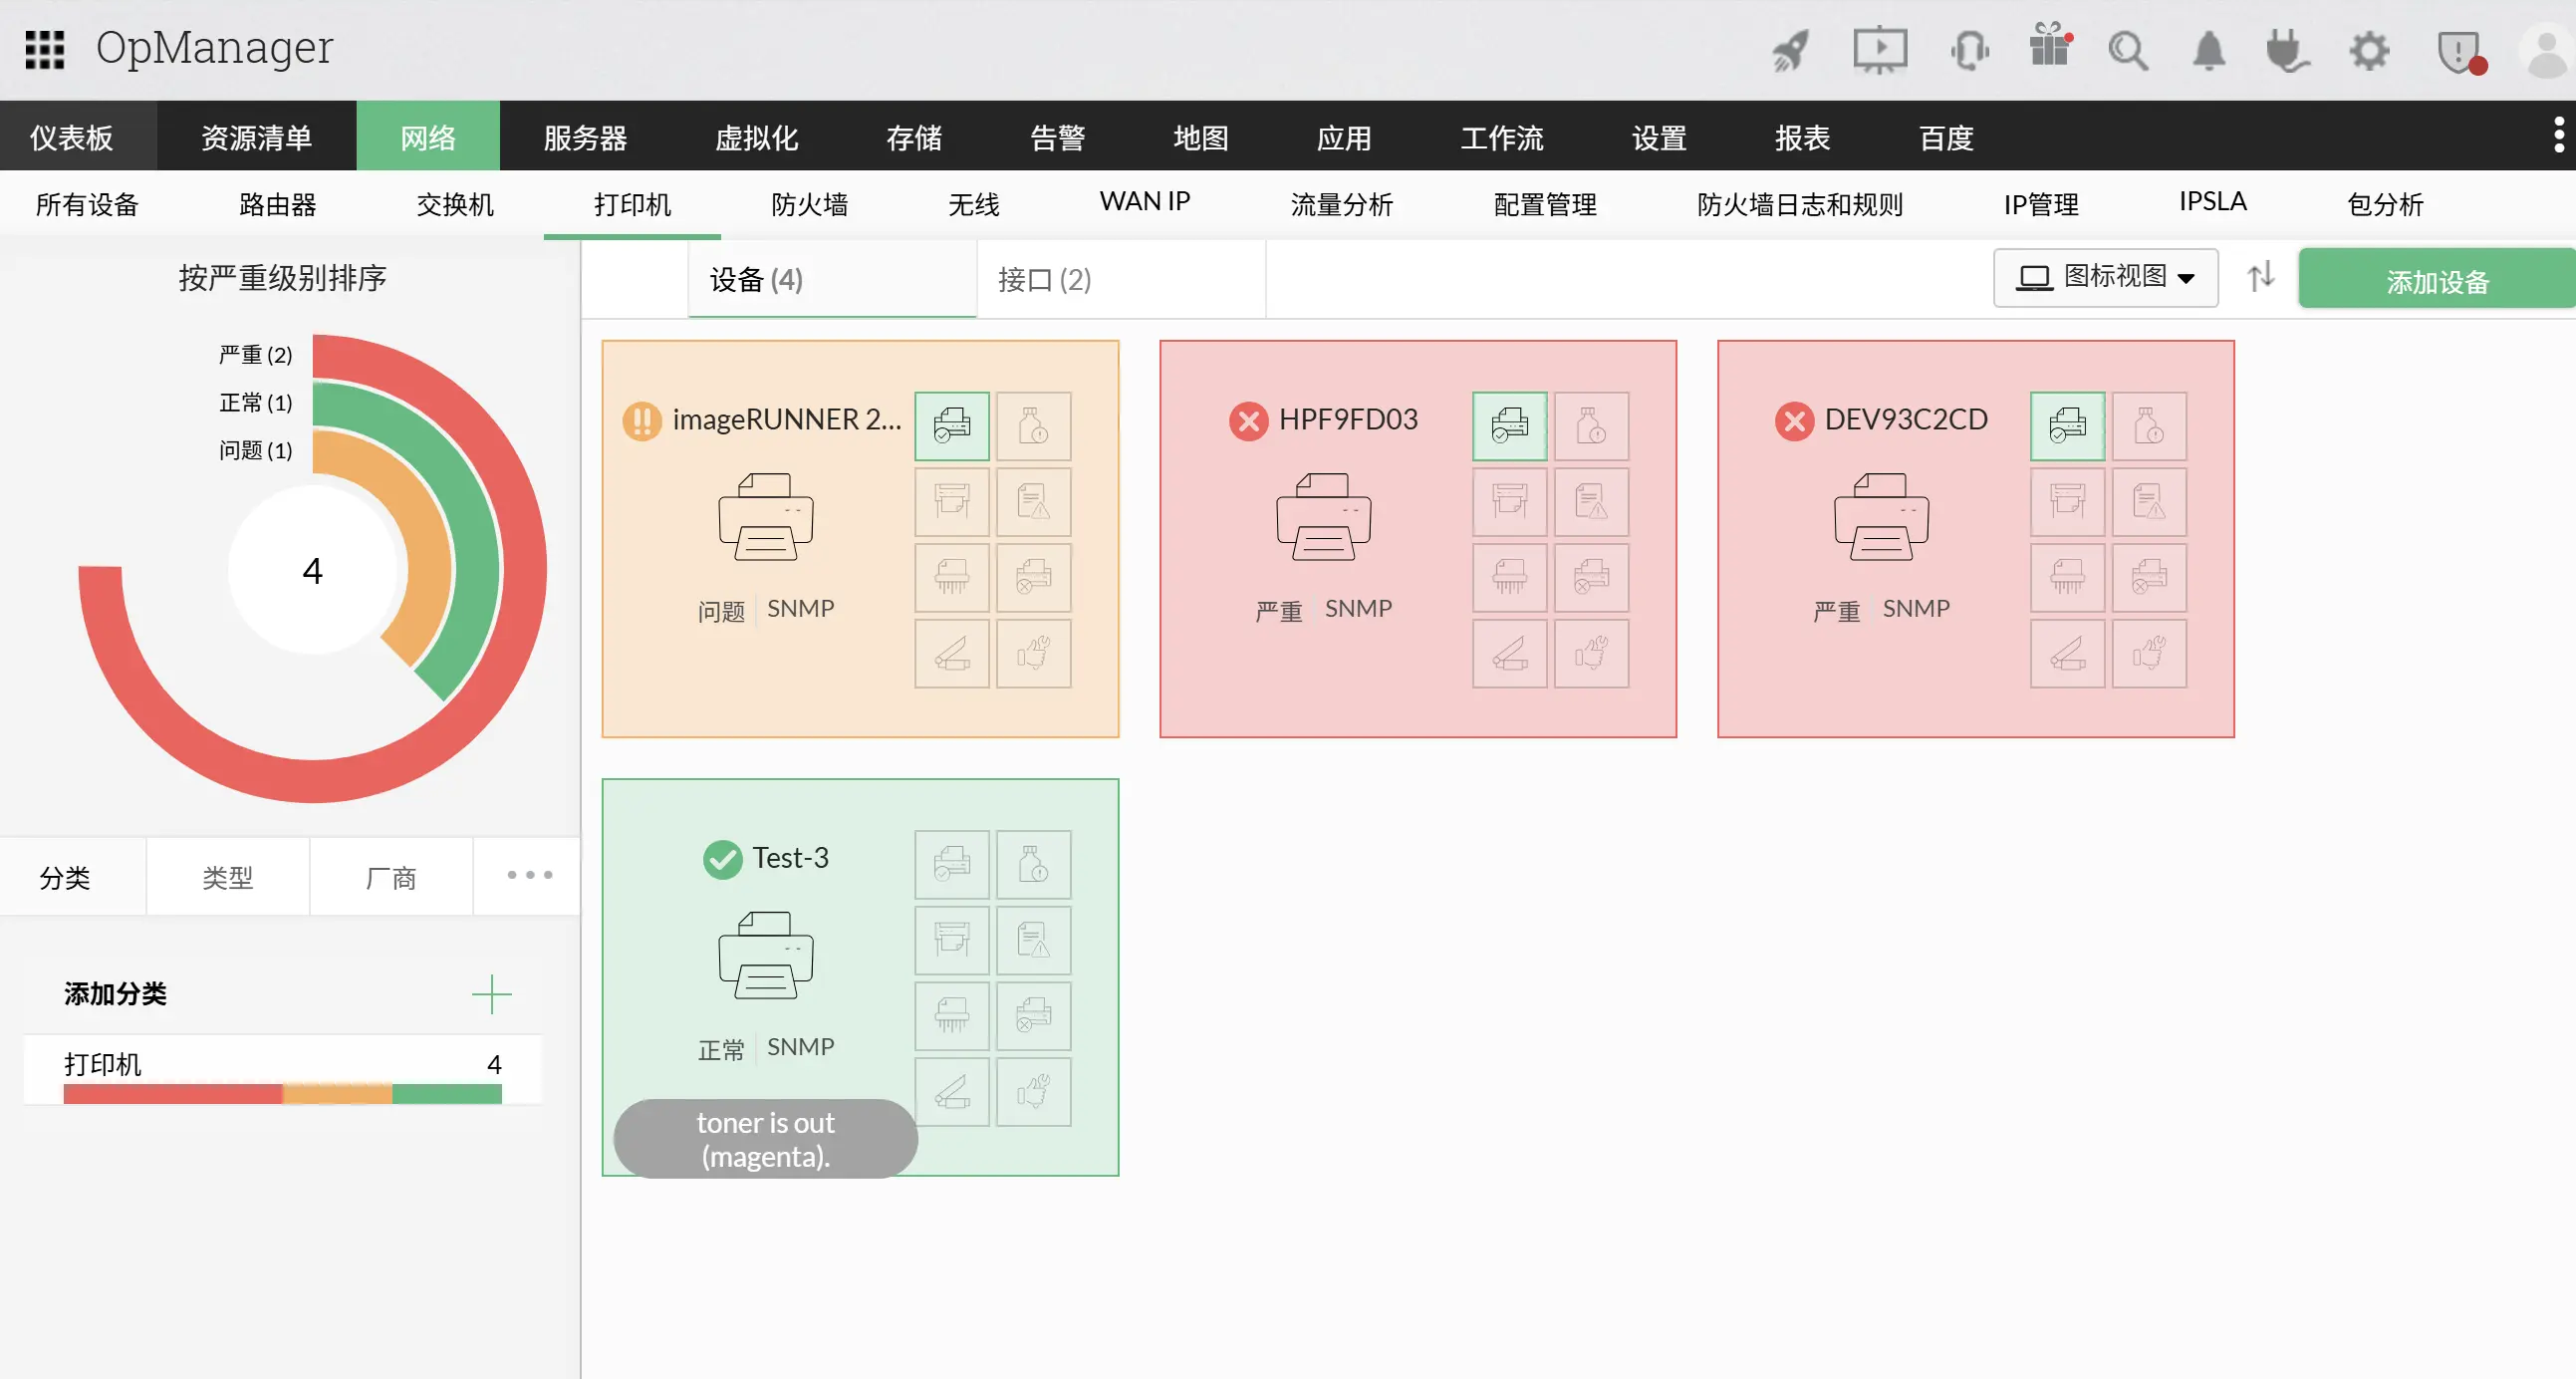This screenshot has height=1379, width=2576.
Task: Open the 图标视图 view dropdown
Action: [x=2105, y=278]
